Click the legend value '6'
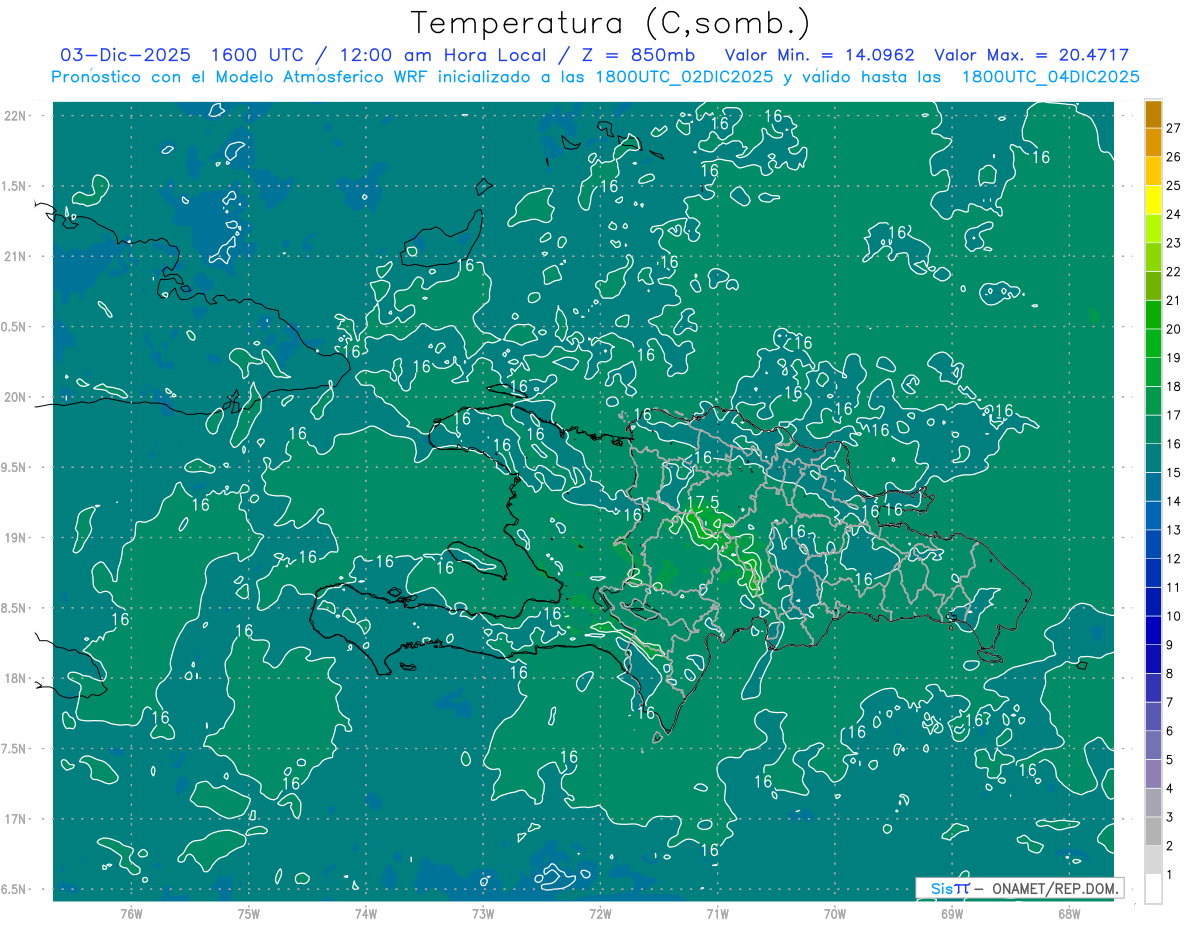This screenshot has height=927, width=1200. click(x=1169, y=731)
